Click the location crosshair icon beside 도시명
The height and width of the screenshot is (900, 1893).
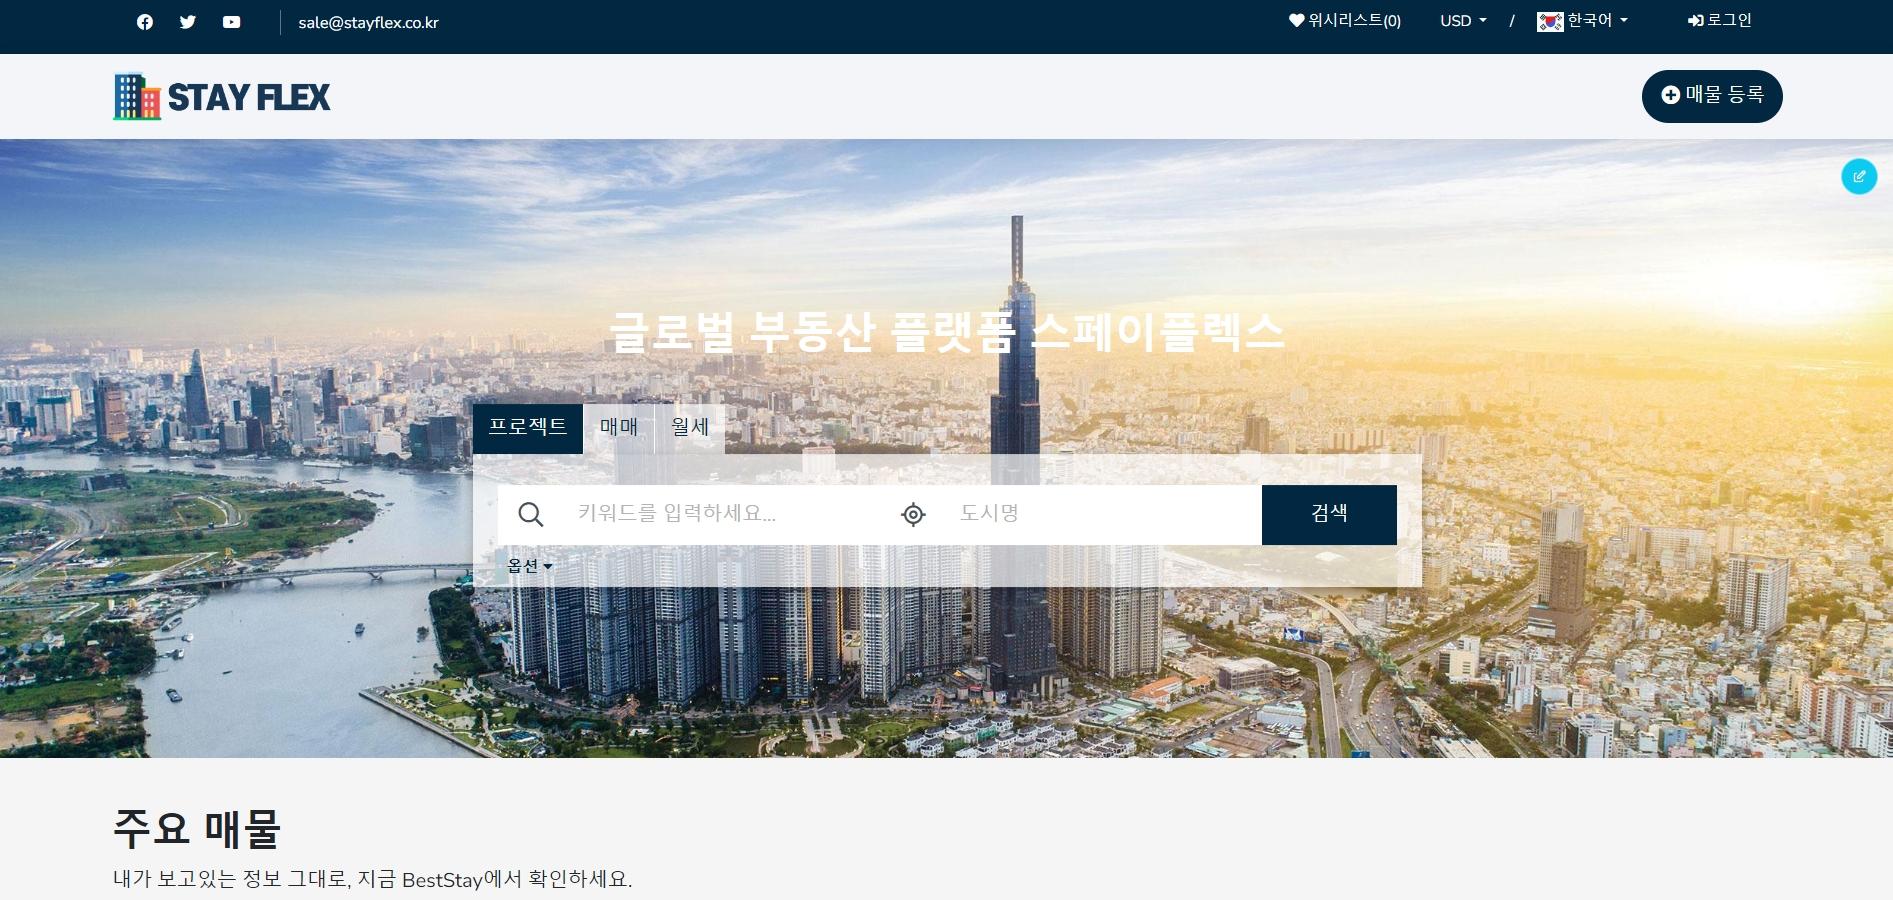tap(911, 514)
